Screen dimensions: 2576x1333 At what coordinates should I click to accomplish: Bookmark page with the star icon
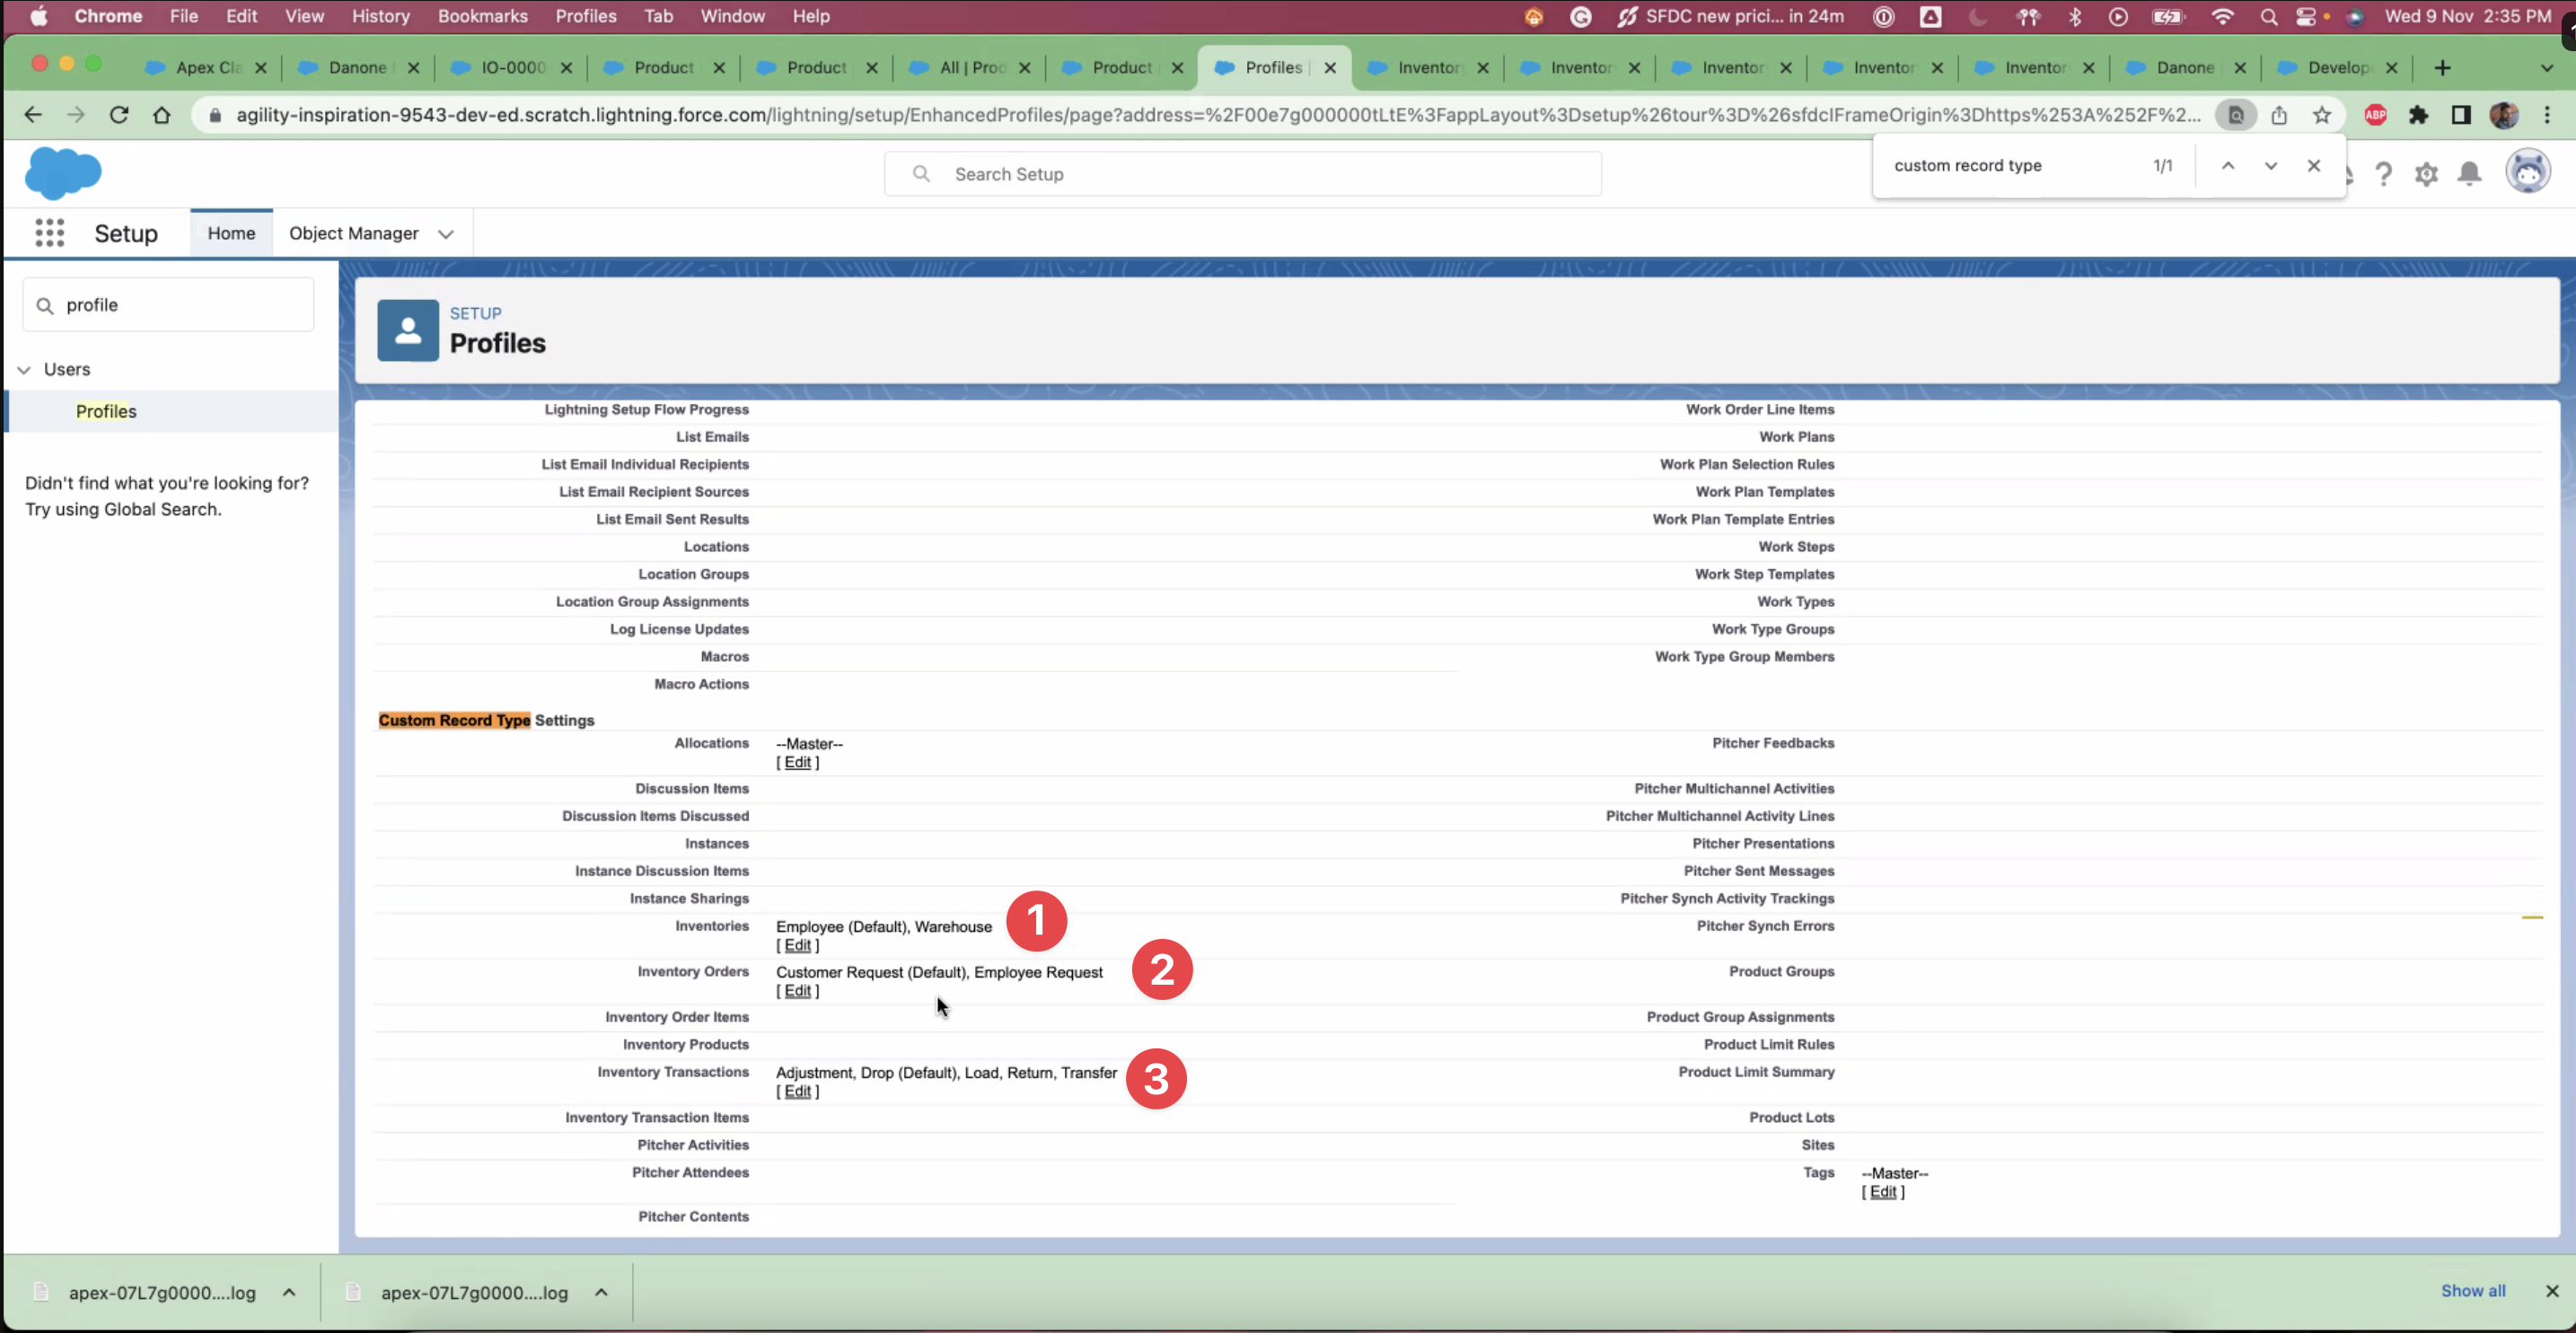pos(2322,115)
